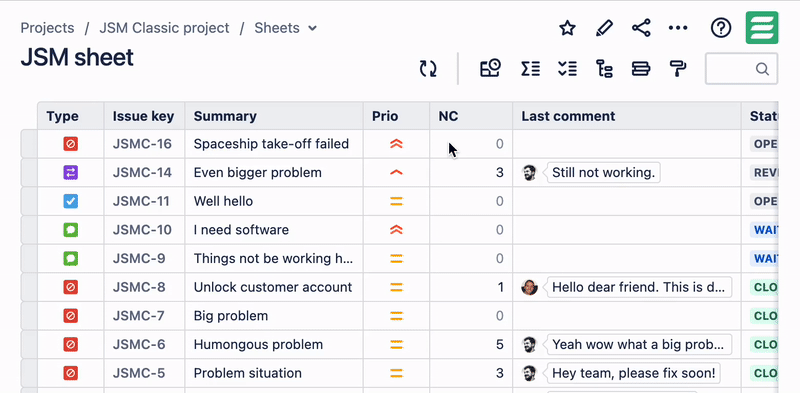Click highest priority icon for JSMC-16
The width and height of the screenshot is (800, 393).
396,144
